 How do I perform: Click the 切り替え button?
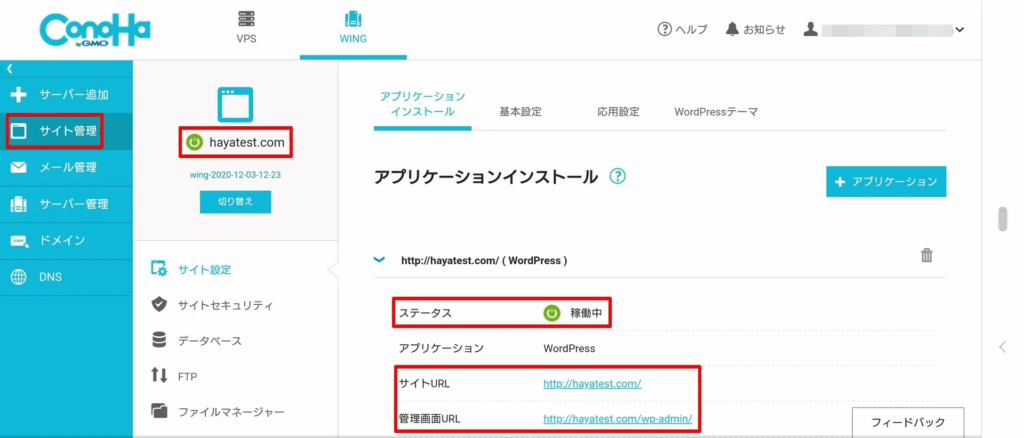[x=235, y=201]
